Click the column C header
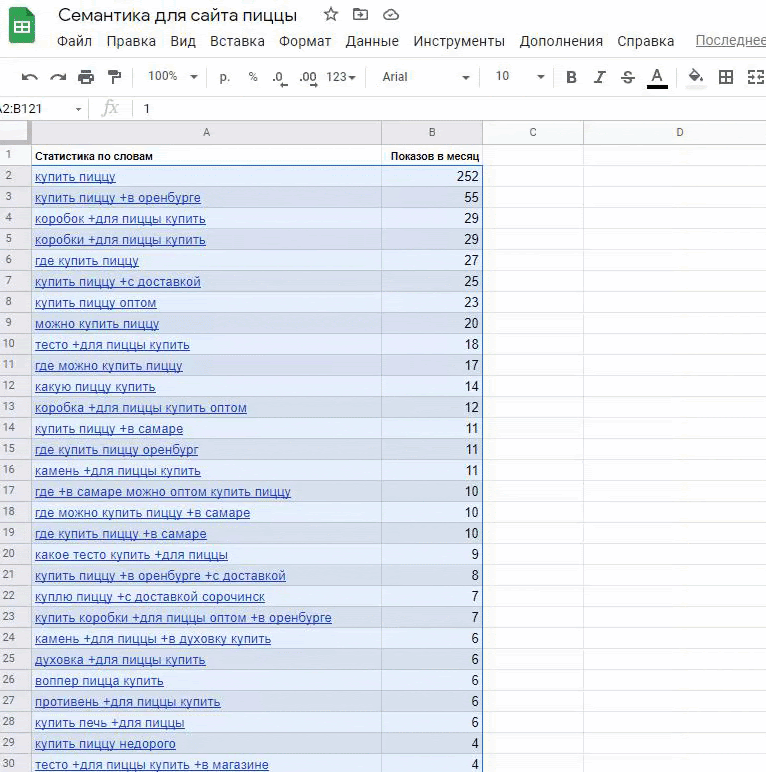 click(x=532, y=132)
